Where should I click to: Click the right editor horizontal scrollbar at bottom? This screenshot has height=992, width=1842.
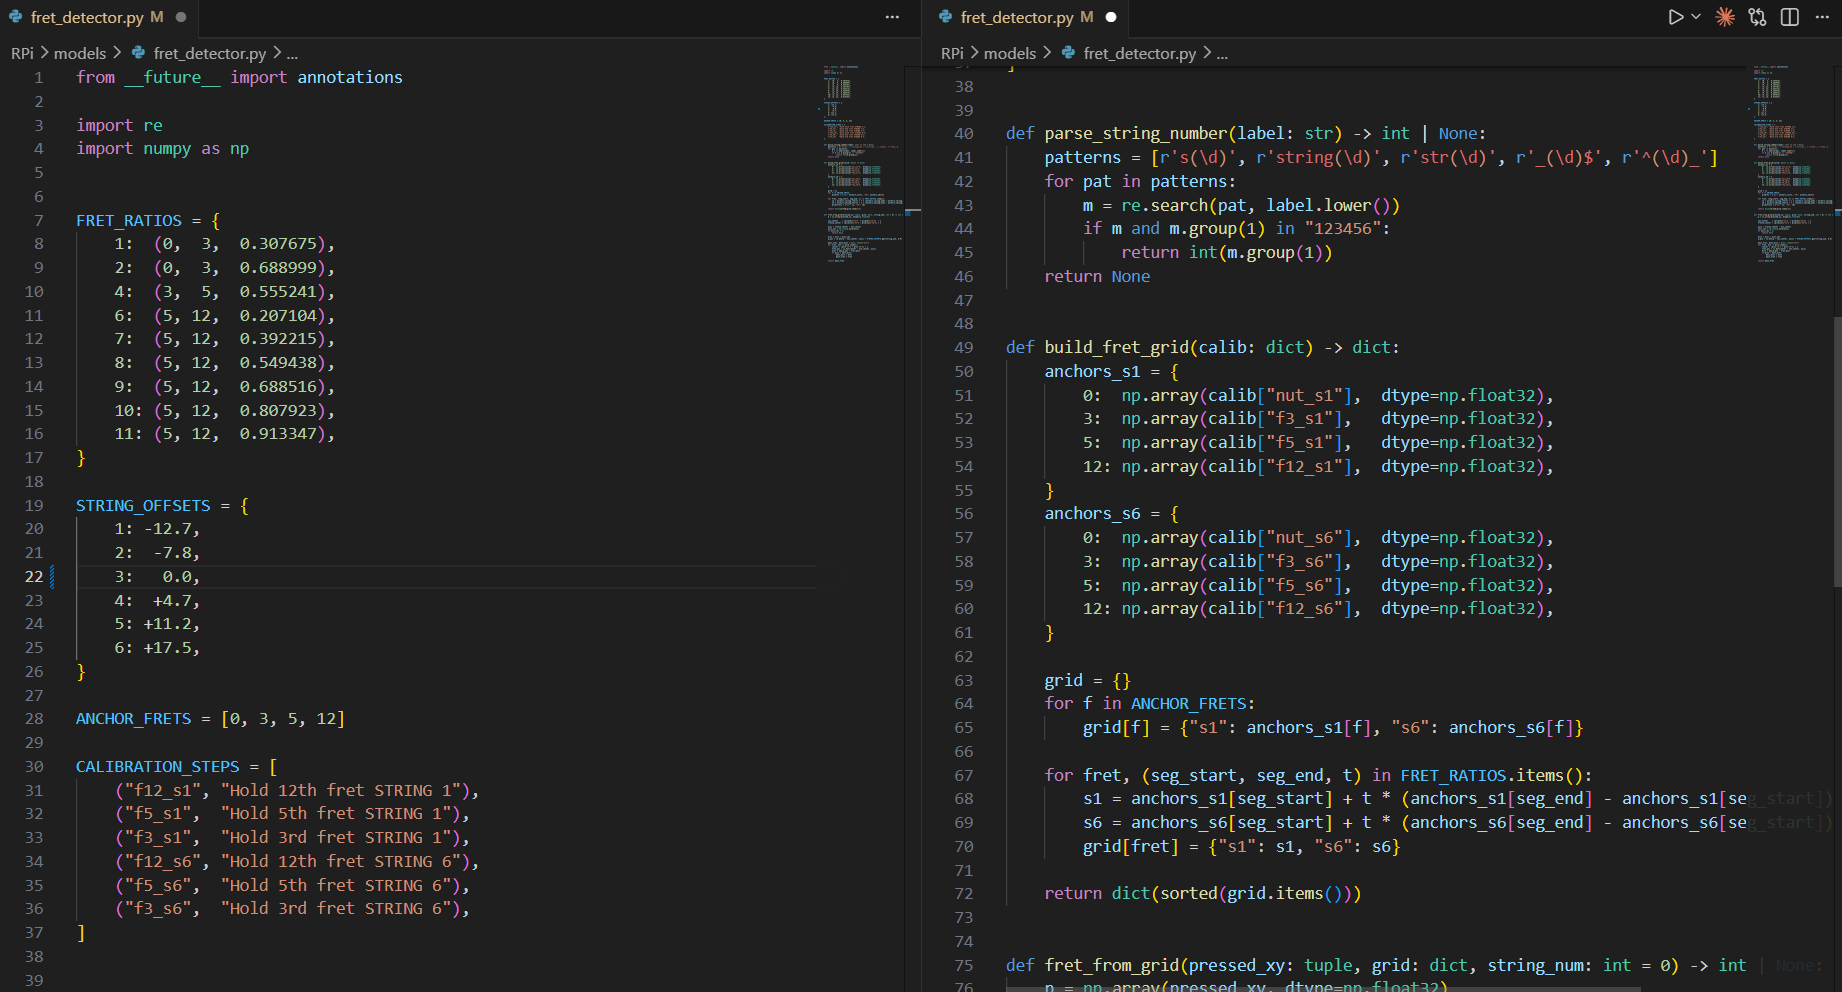pyautogui.click(x=1322, y=988)
